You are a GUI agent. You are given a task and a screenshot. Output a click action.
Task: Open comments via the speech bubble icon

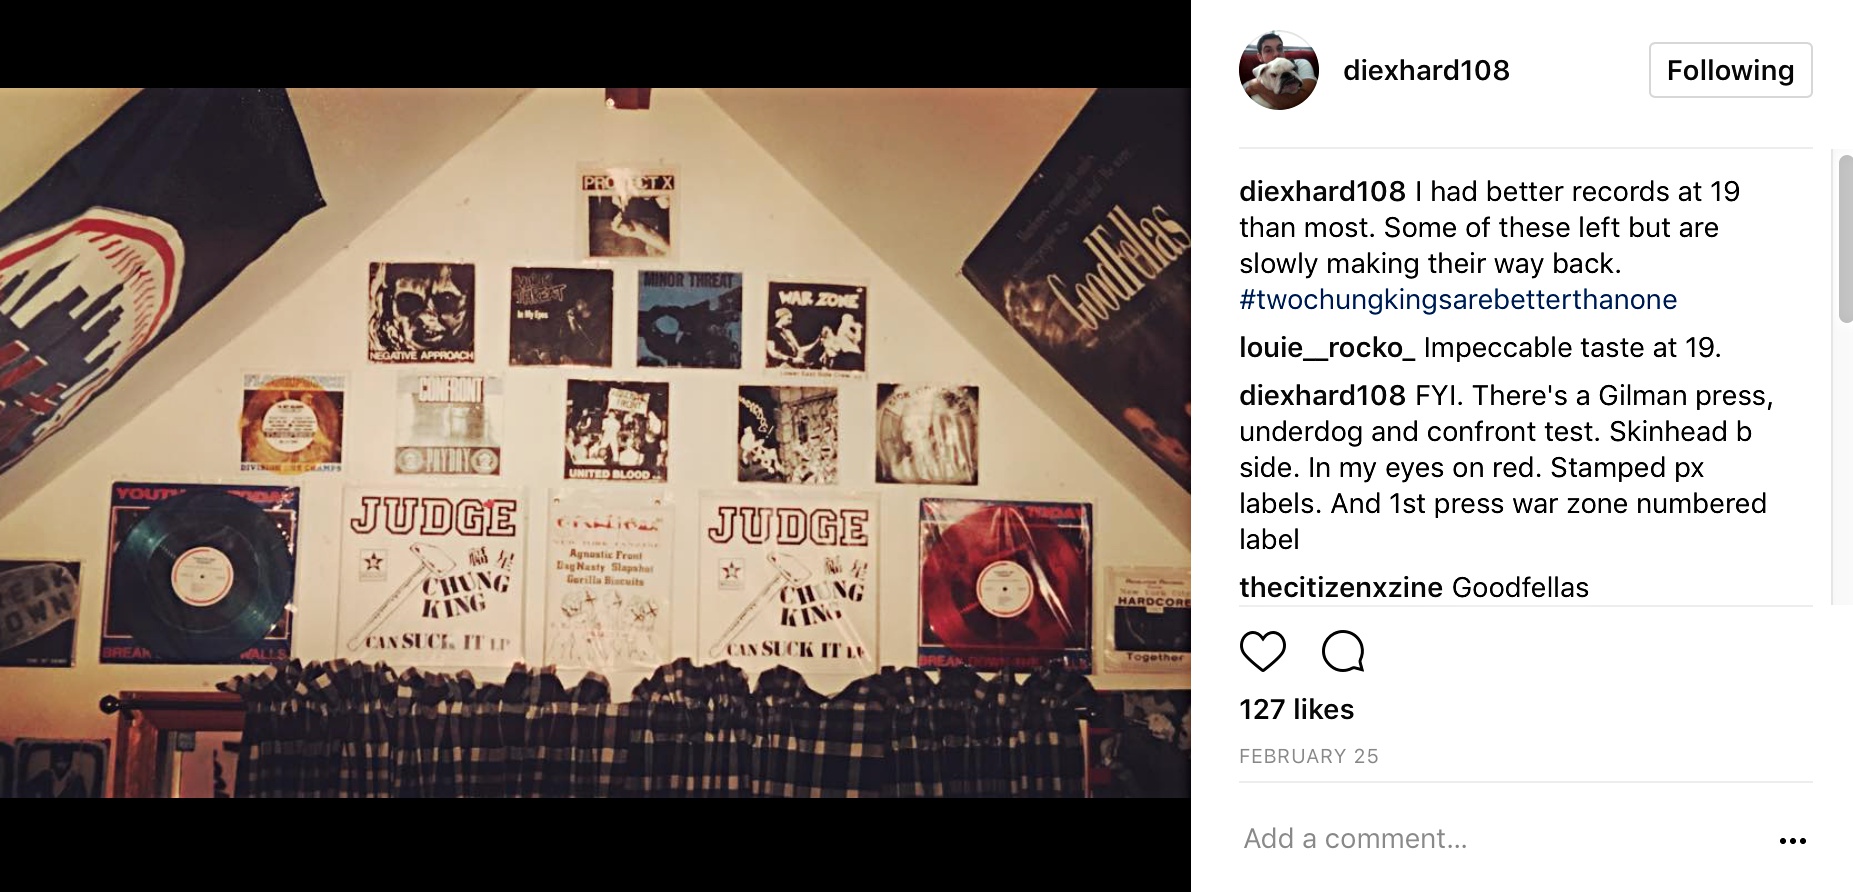click(1342, 651)
